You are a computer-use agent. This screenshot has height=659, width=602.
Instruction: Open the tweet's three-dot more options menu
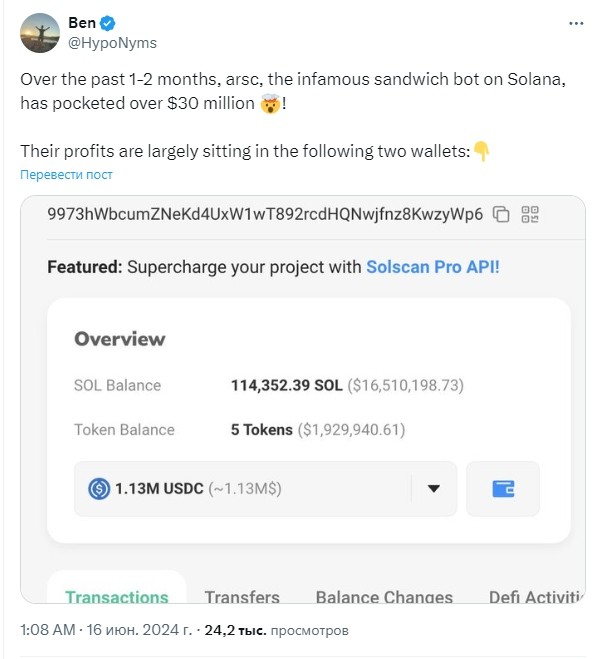pyautogui.click(x=576, y=24)
